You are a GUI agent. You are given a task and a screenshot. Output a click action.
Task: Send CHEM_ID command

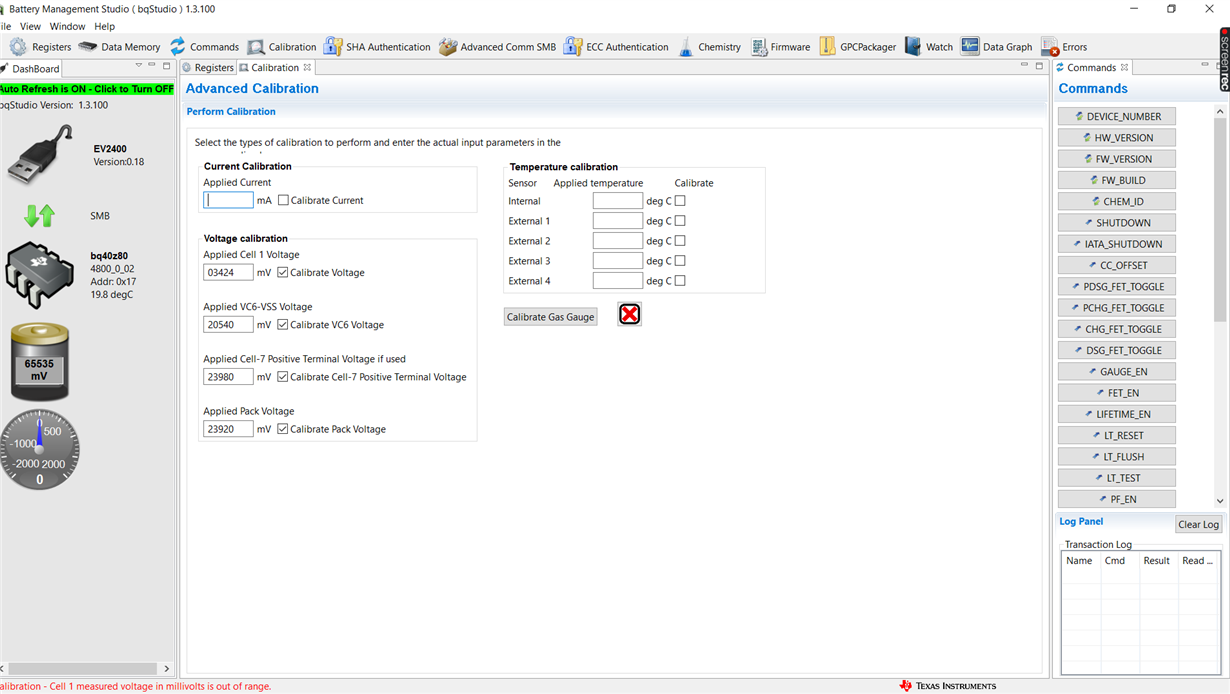pyautogui.click(x=1117, y=202)
